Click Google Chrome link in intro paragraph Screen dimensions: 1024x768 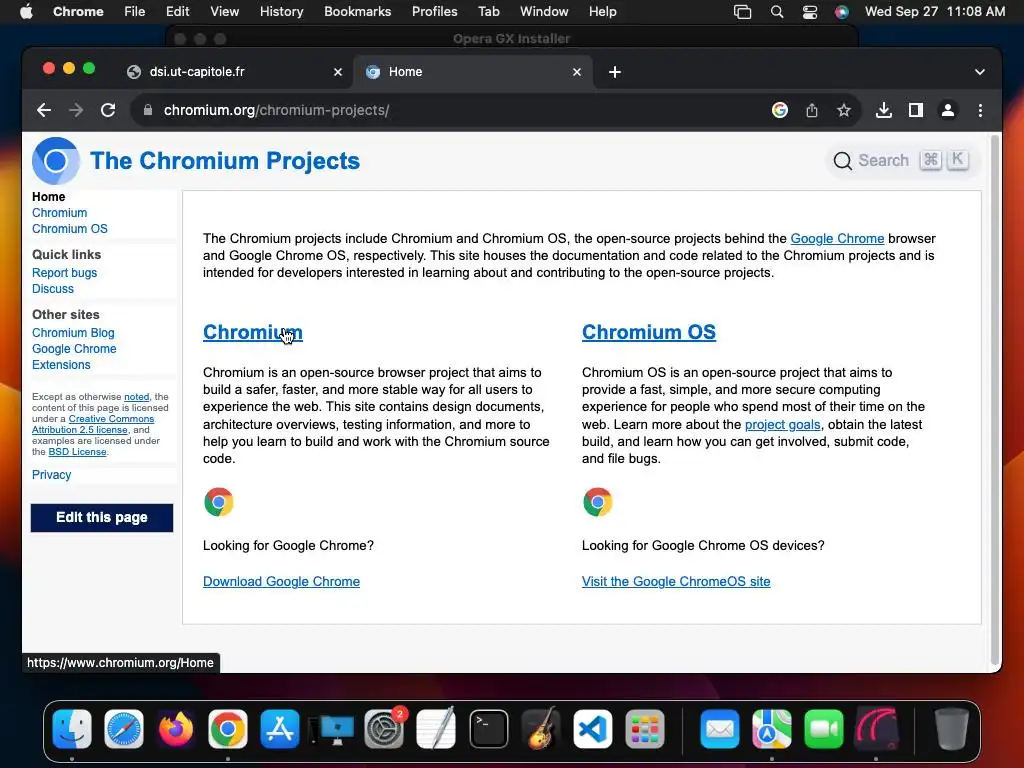(837, 238)
